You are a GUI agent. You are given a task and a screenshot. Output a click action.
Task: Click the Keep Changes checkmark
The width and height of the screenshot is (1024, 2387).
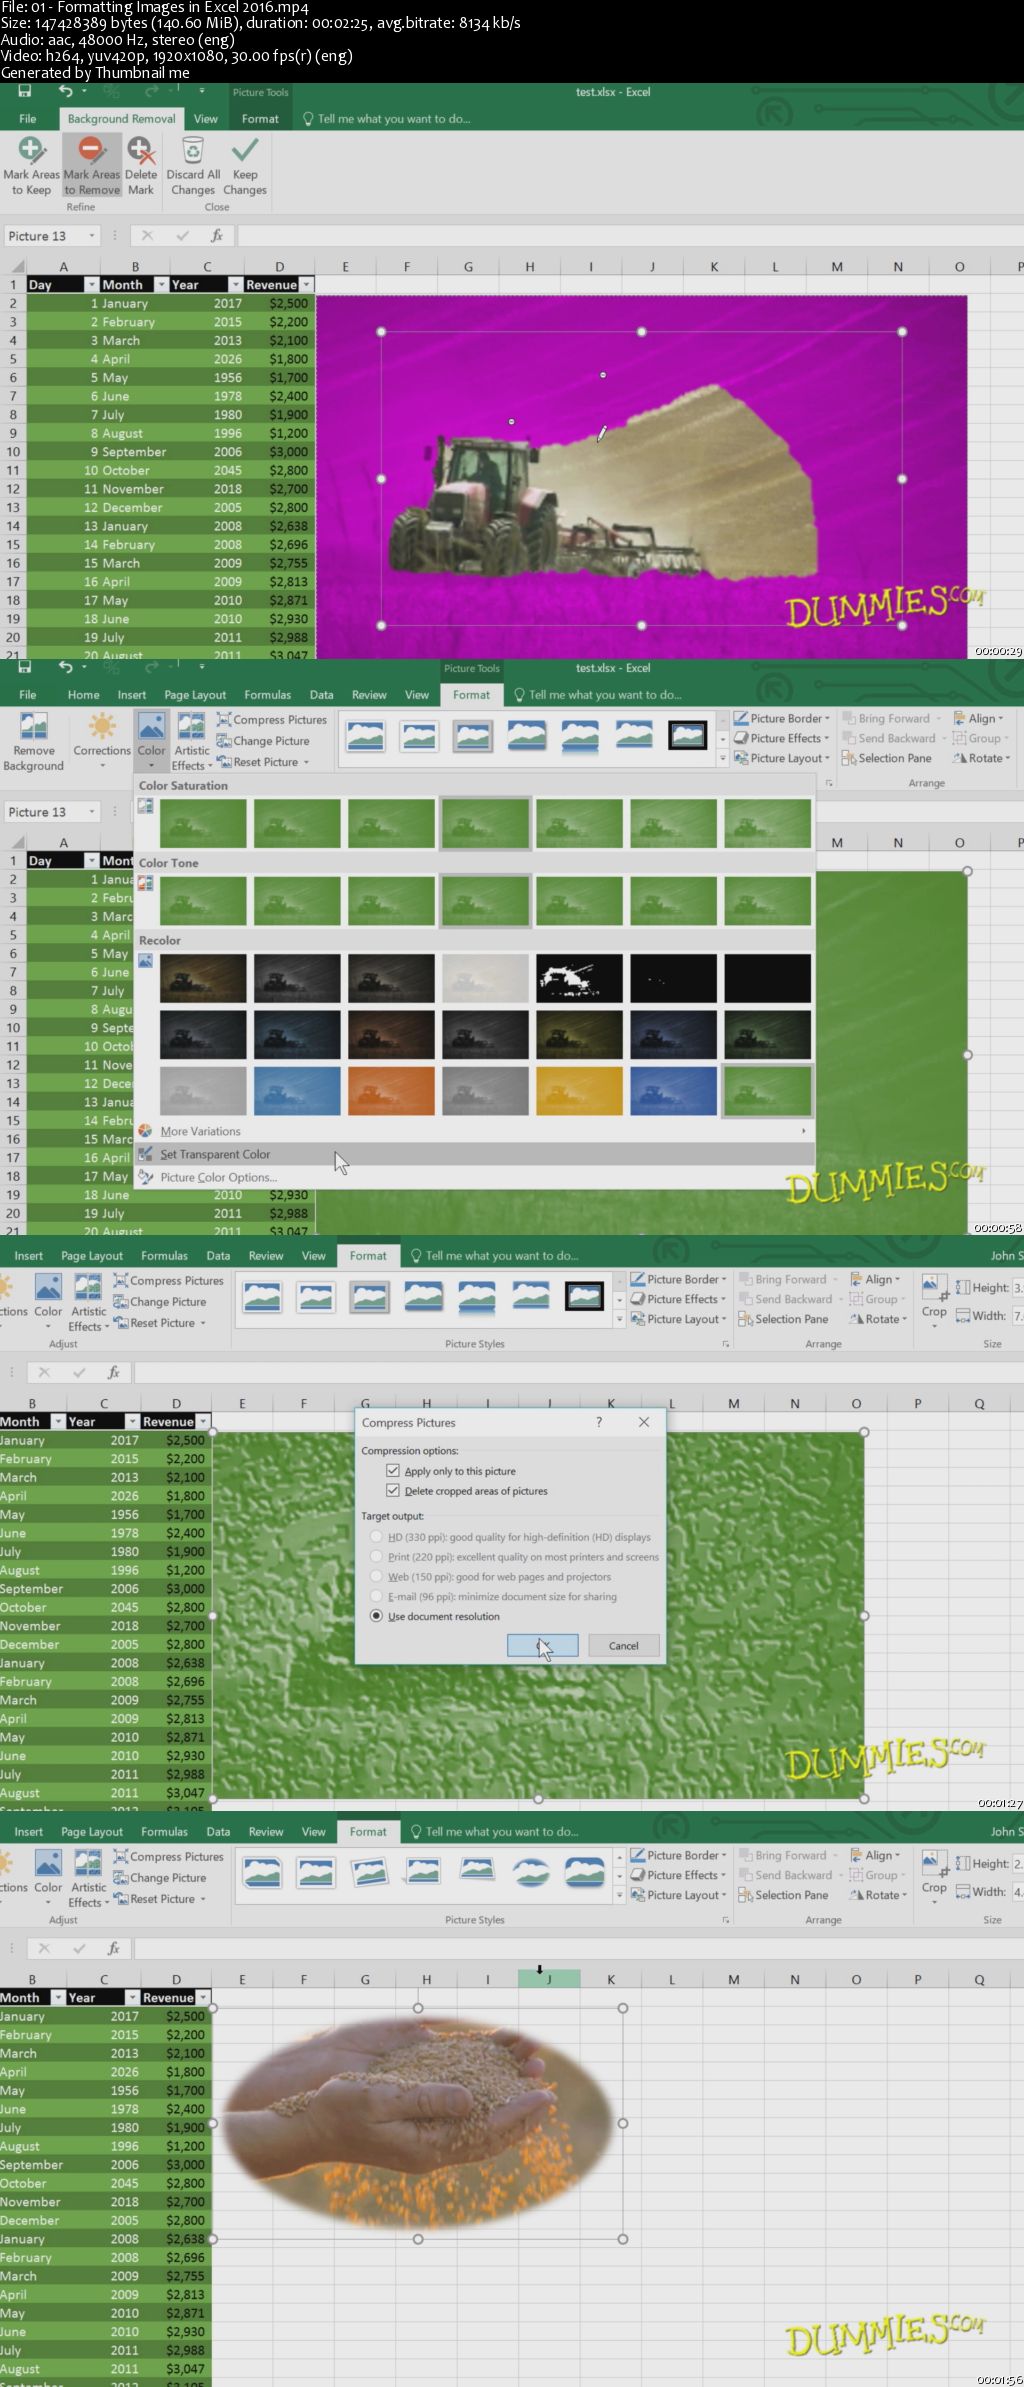pyautogui.click(x=245, y=167)
